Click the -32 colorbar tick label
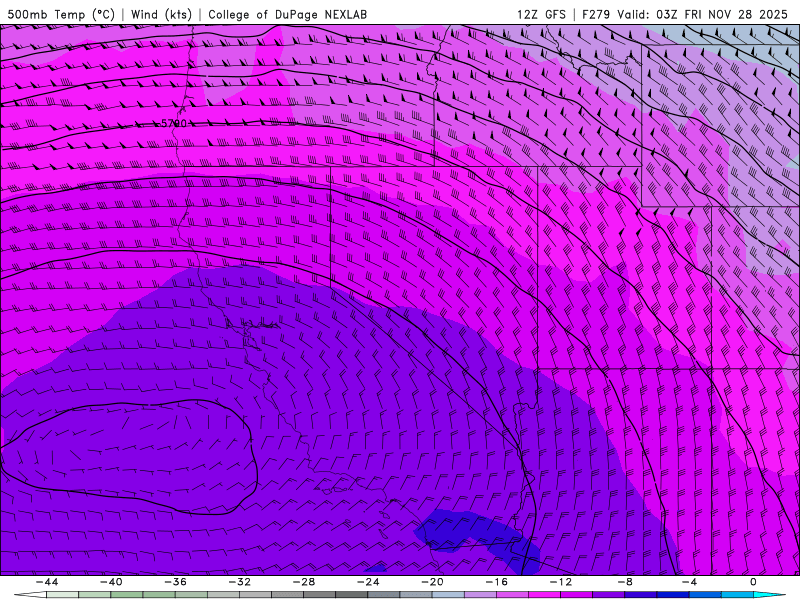The height and width of the screenshot is (600, 800). [x=239, y=582]
